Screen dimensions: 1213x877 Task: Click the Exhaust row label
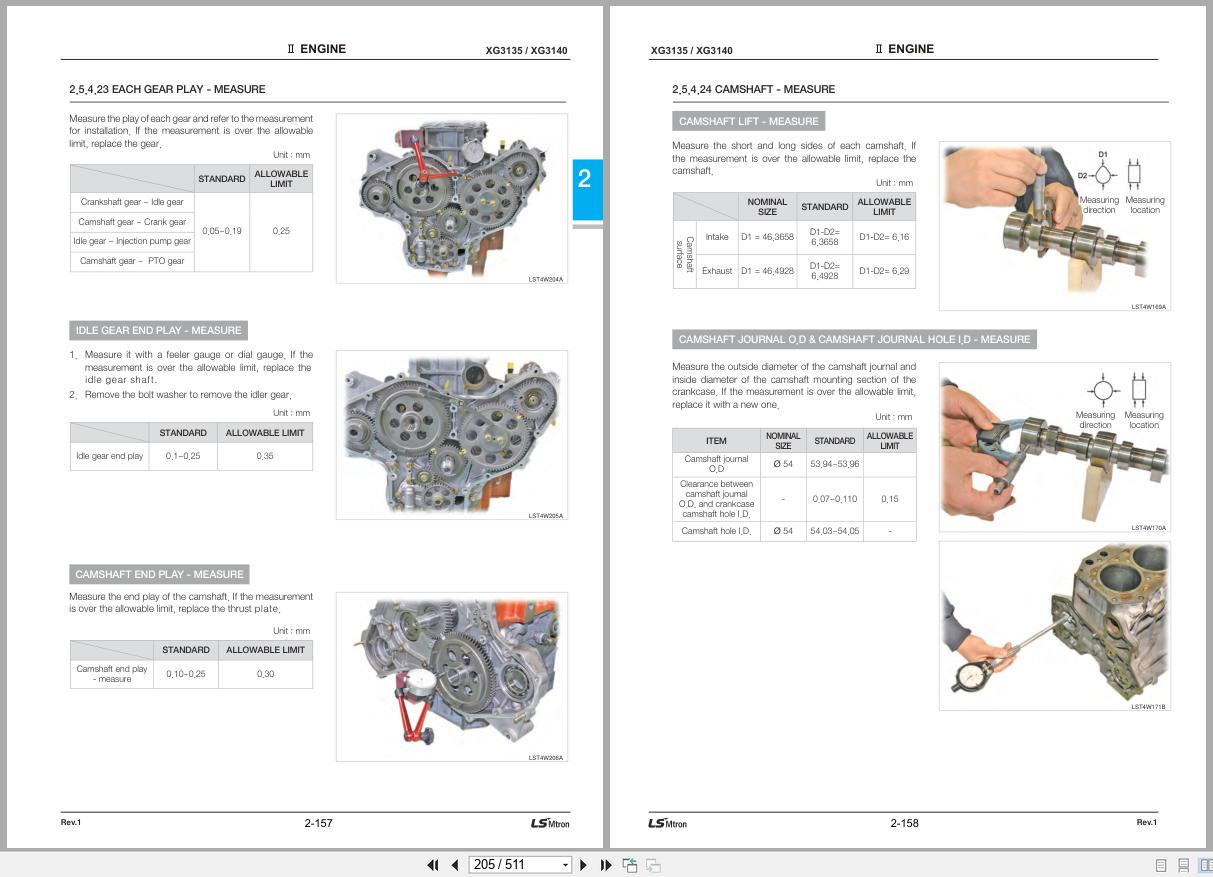pyautogui.click(x=717, y=271)
